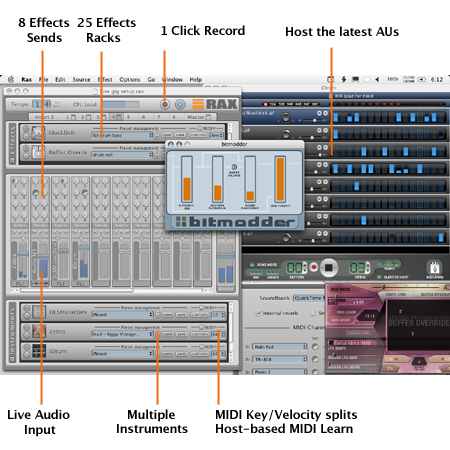
Task: Click iDrum 'save' preset button
Action: click(181, 353)
